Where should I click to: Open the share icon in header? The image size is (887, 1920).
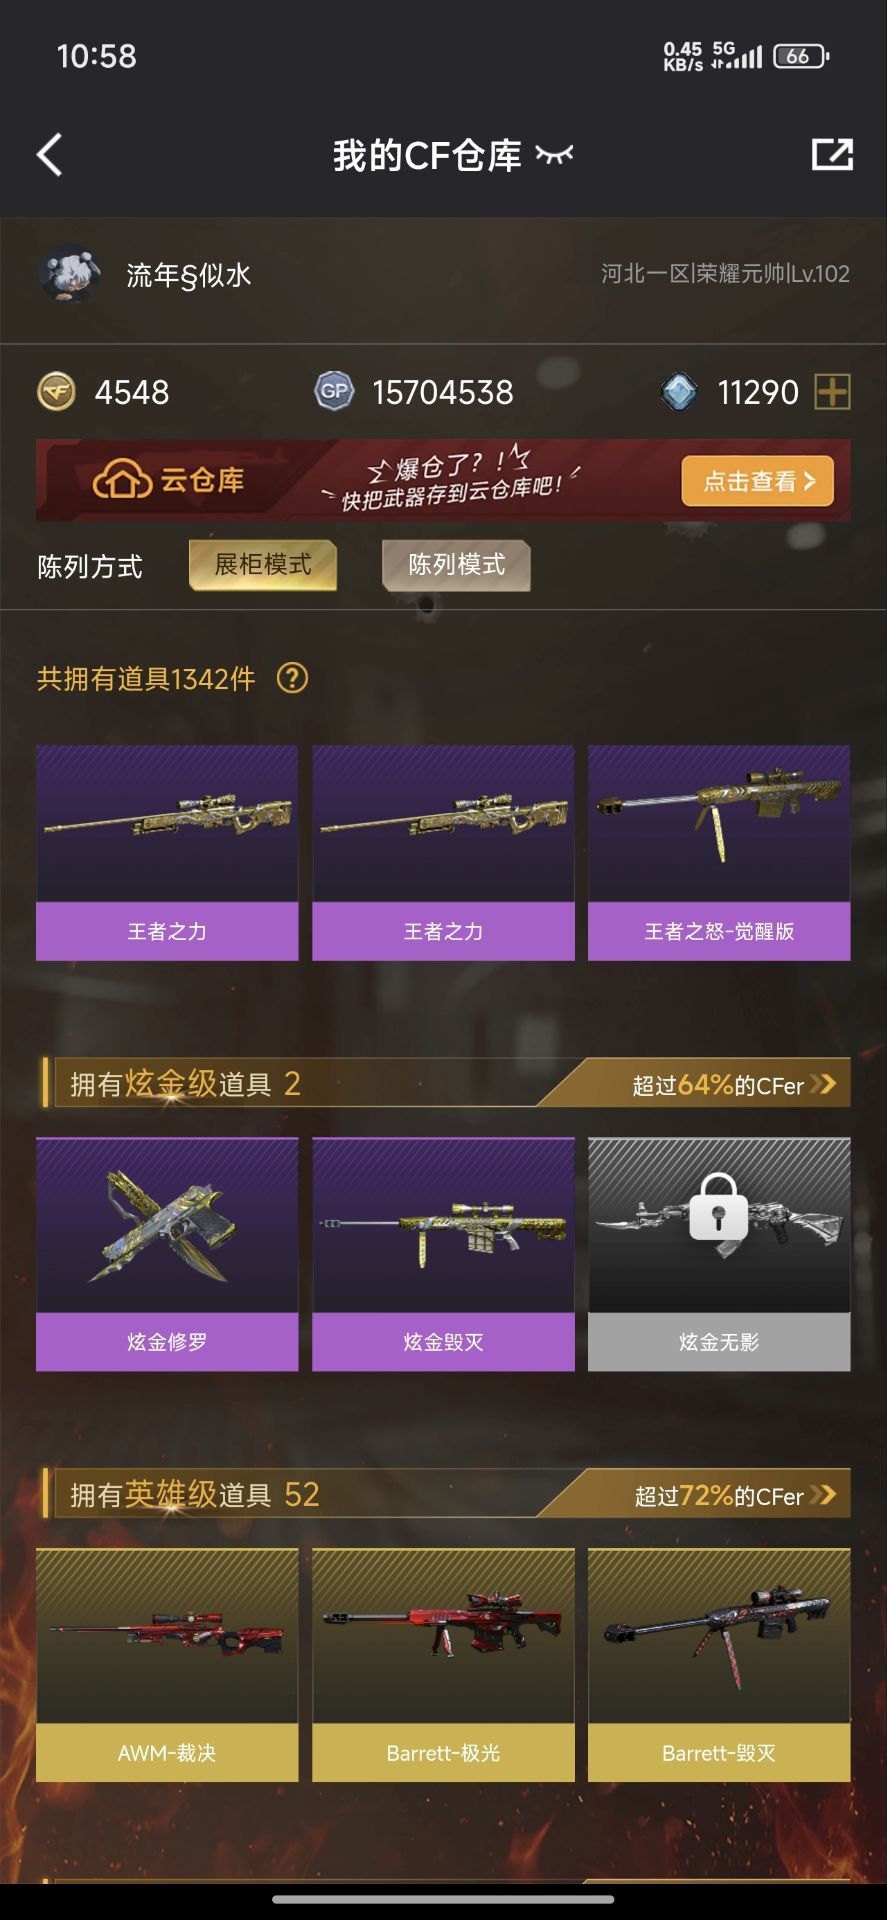[832, 154]
